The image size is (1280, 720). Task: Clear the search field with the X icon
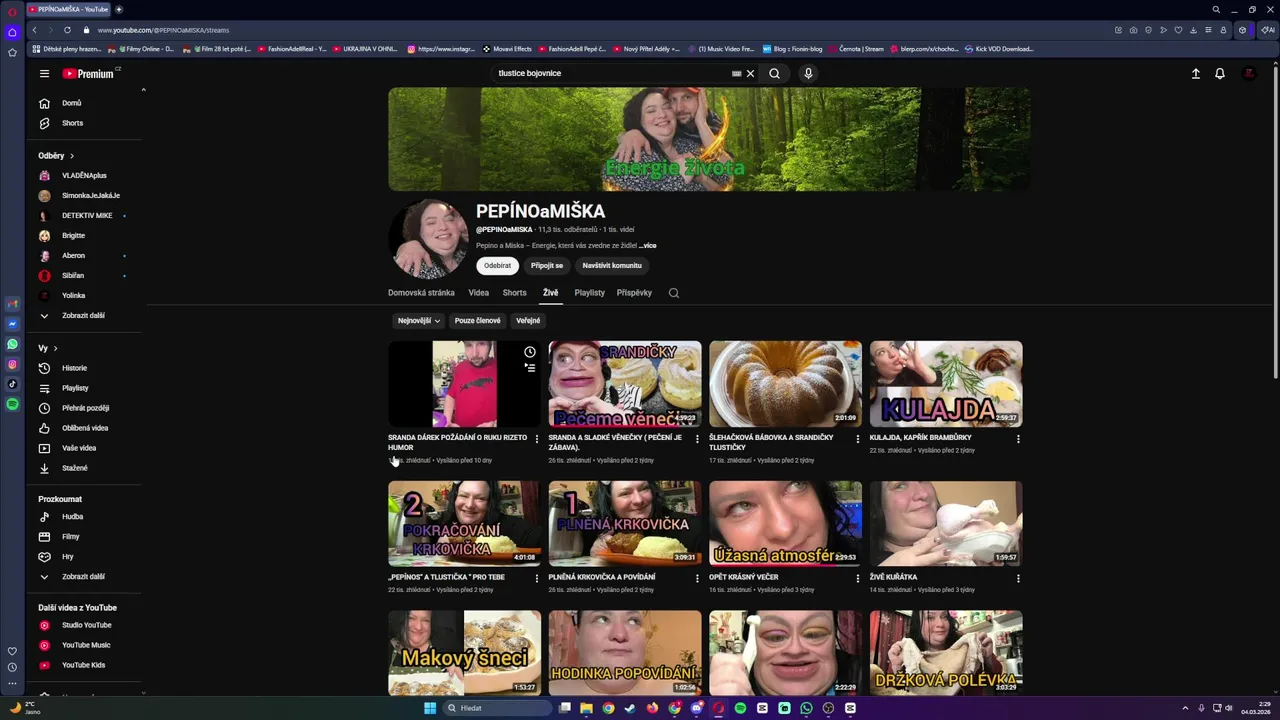coord(750,73)
